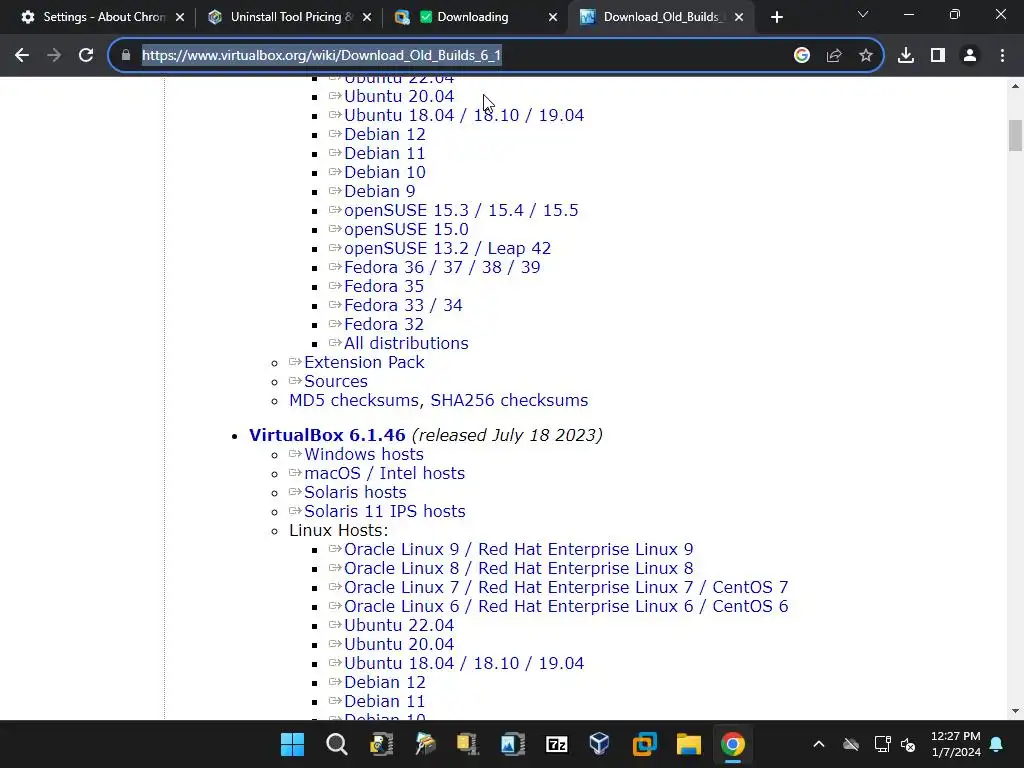Open SHA256 checksums link
Image resolution: width=1024 pixels, height=768 pixels.
click(509, 400)
